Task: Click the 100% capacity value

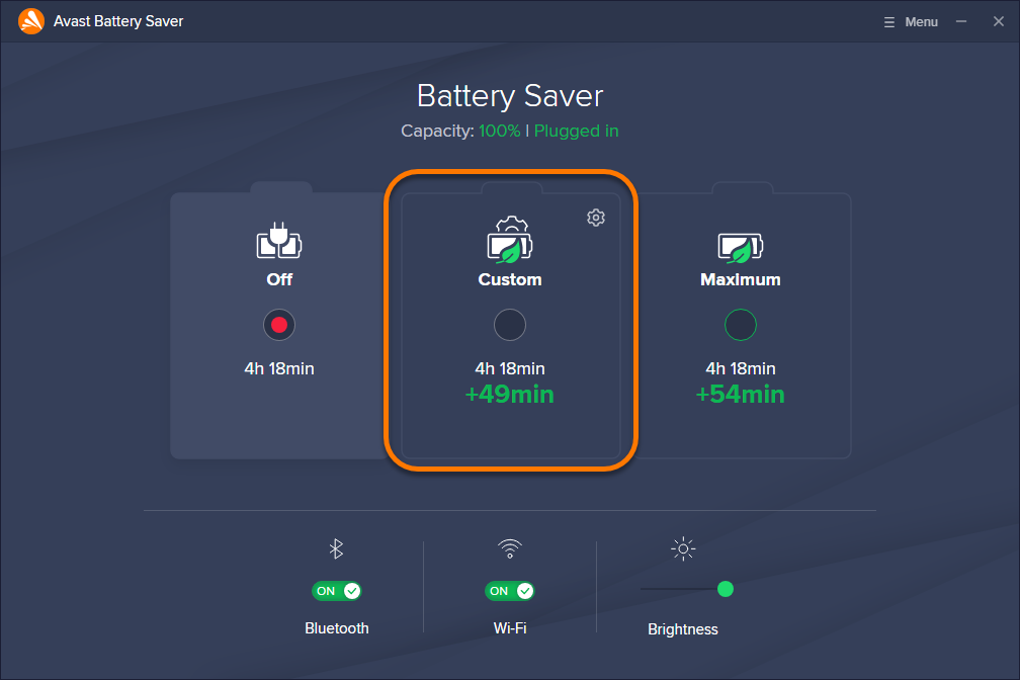Action: (x=499, y=130)
